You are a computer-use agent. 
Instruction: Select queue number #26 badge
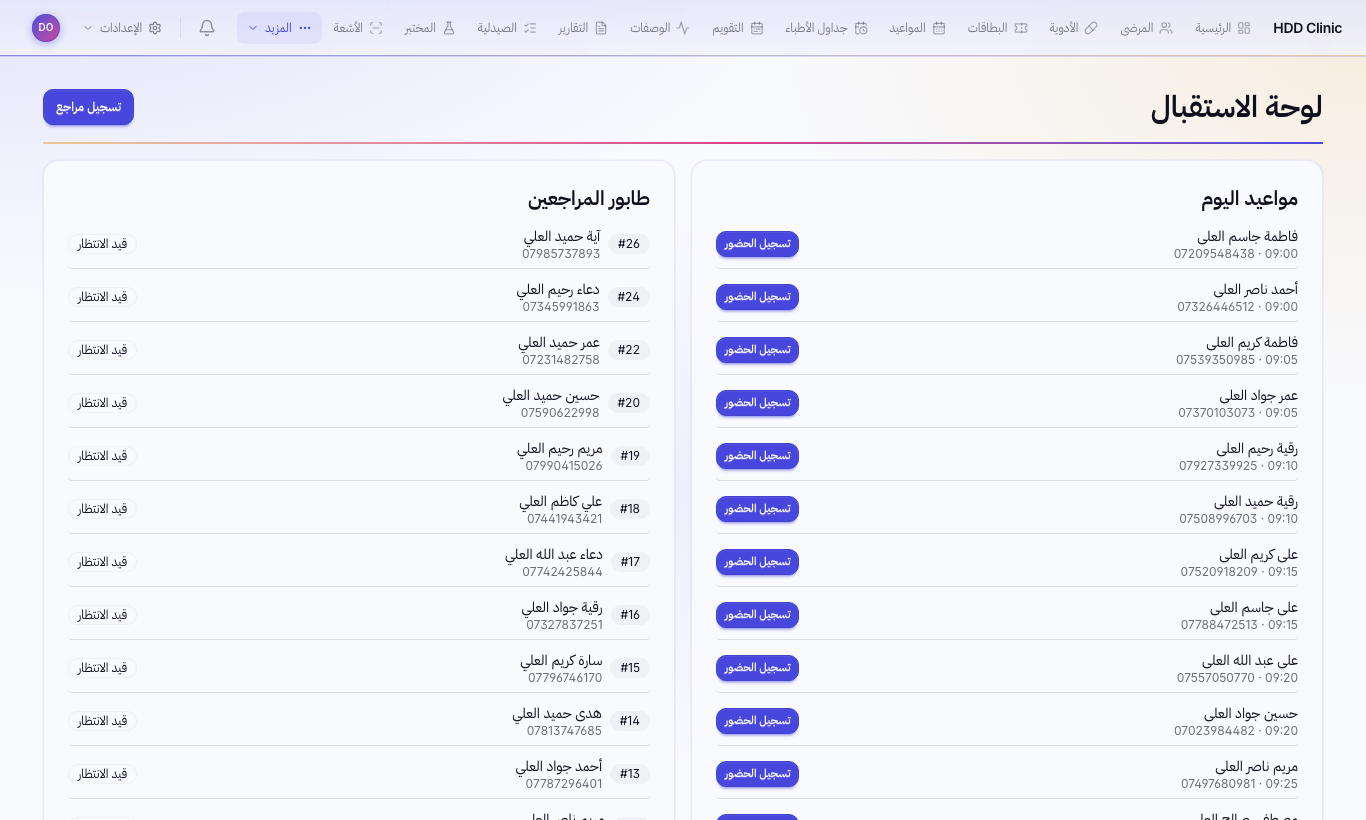click(629, 244)
